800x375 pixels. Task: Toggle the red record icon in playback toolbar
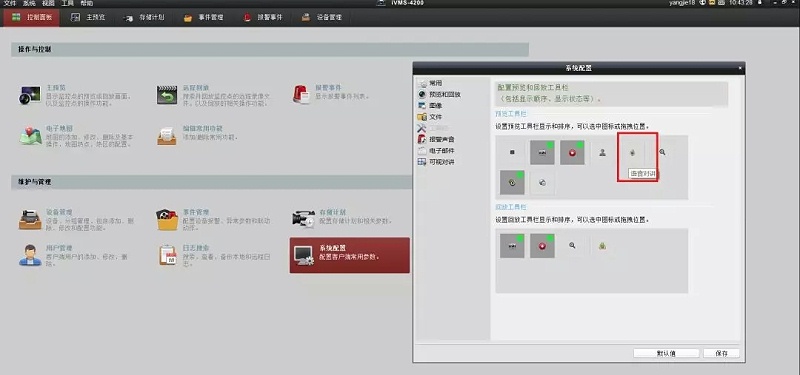coord(542,245)
